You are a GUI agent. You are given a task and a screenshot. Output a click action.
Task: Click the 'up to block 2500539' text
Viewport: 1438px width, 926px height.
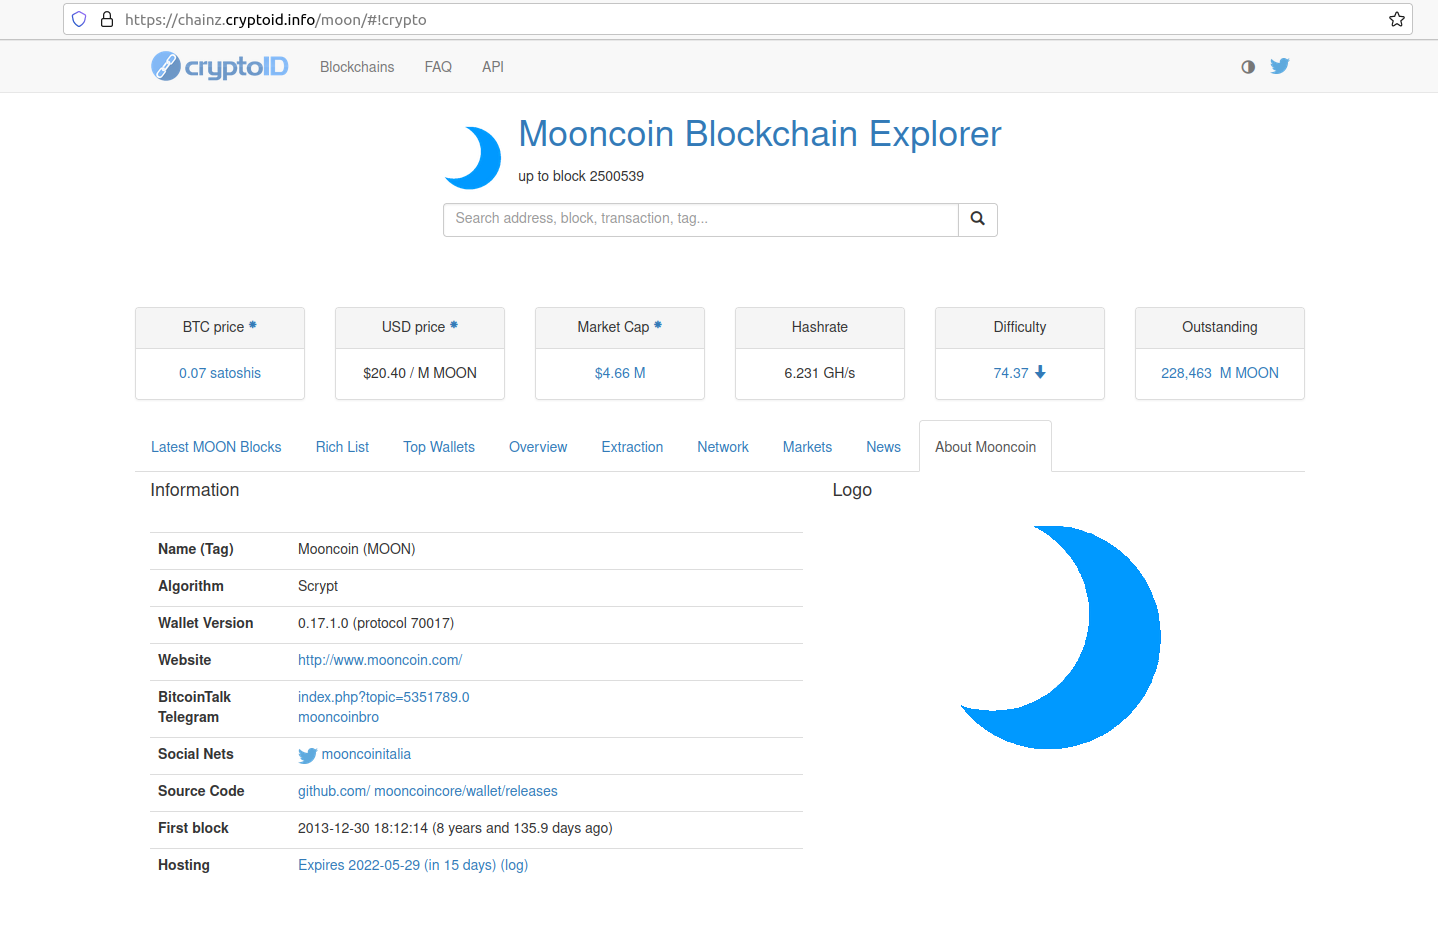581,176
